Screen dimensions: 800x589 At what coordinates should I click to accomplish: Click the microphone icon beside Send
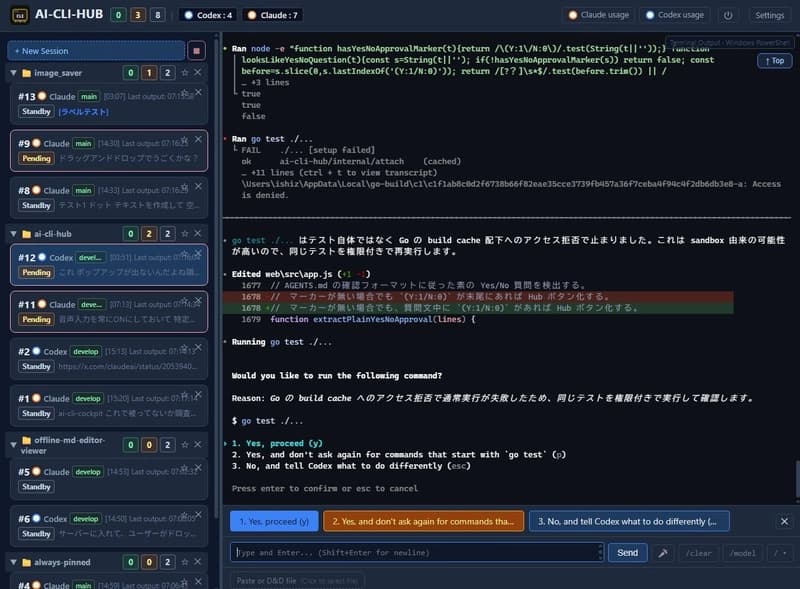pyautogui.click(x=663, y=553)
